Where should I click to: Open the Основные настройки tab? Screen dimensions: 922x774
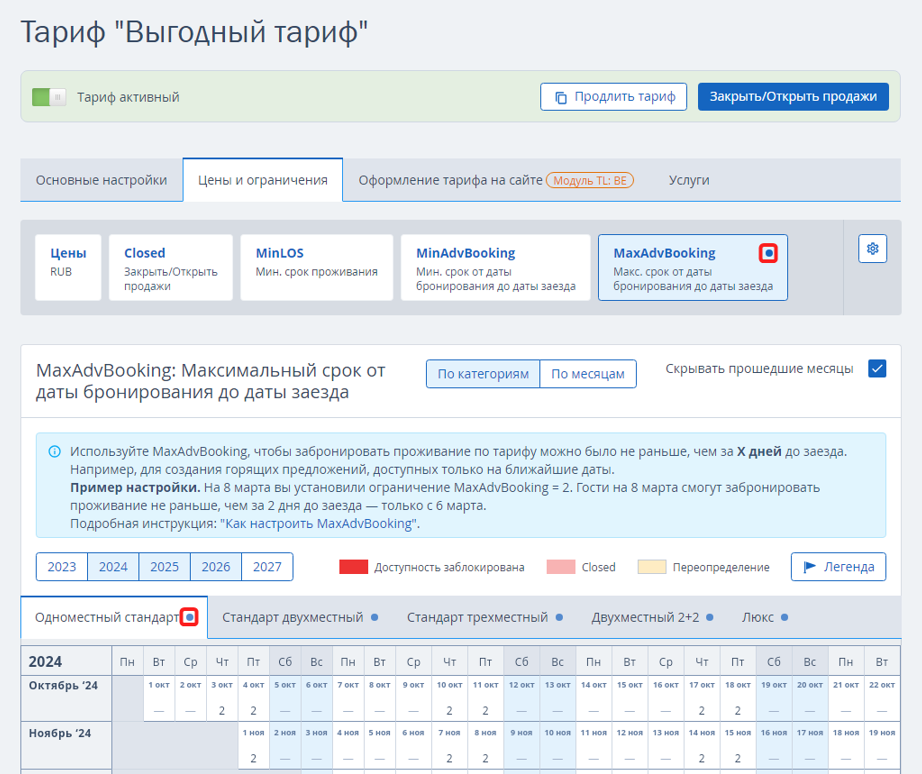pos(102,180)
